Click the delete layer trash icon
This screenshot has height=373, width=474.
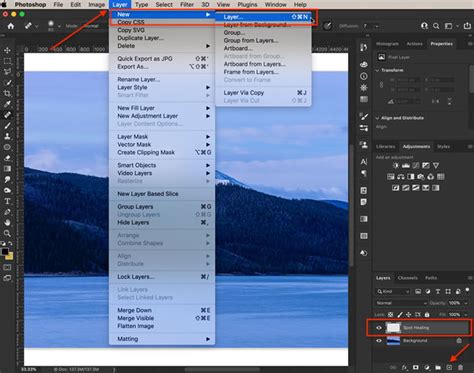tap(460, 367)
